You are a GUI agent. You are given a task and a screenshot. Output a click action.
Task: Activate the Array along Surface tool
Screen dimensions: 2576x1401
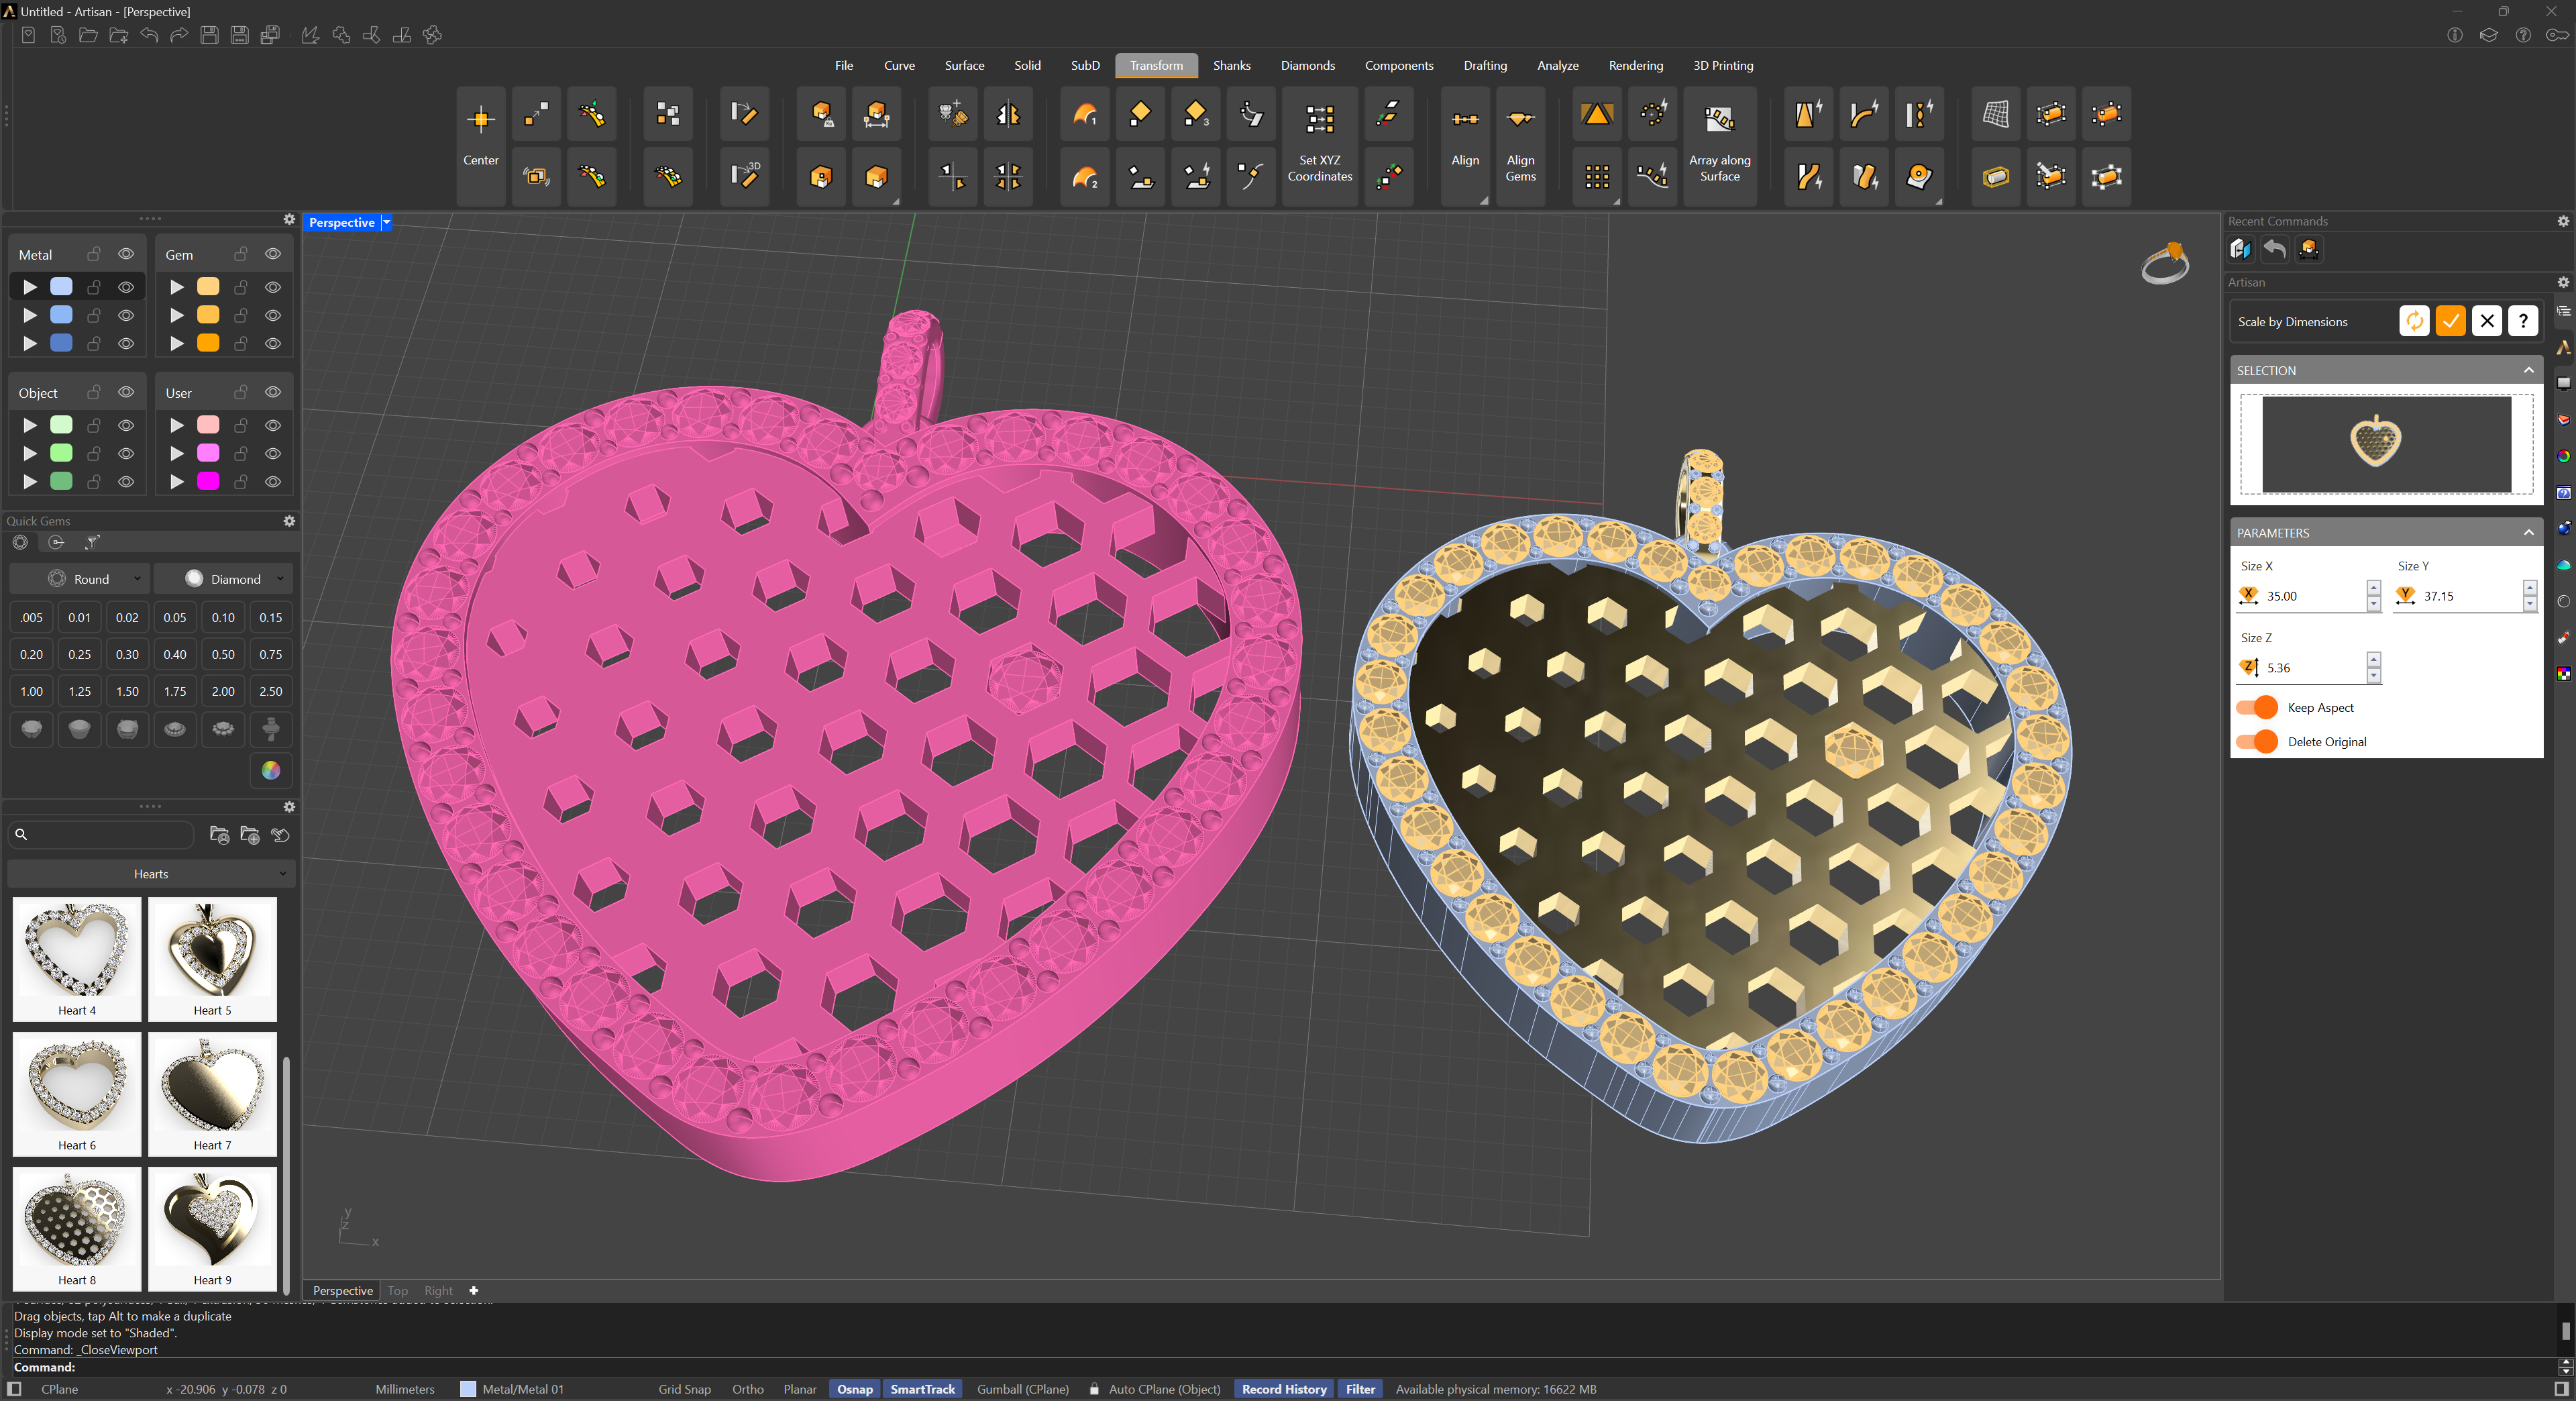point(1719,145)
